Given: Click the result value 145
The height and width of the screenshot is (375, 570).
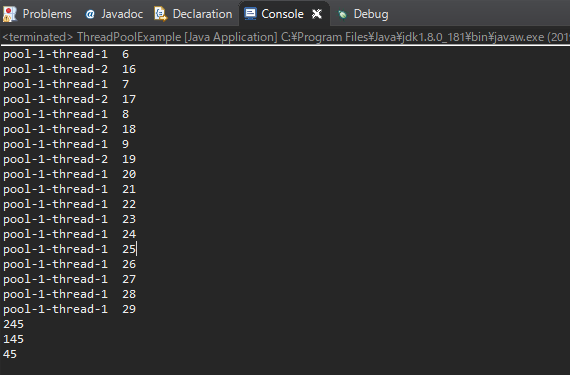Looking at the screenshot, I should (x=13, y=339).
